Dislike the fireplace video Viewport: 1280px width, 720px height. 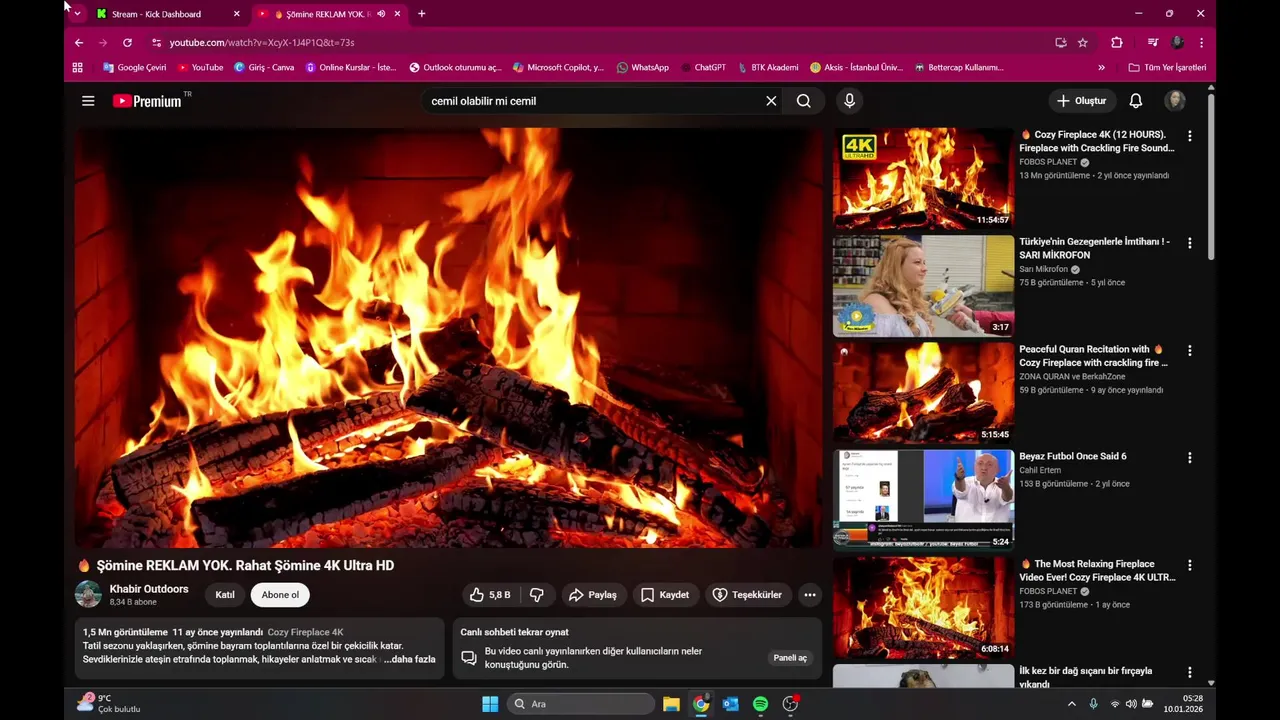pos(537,595)
